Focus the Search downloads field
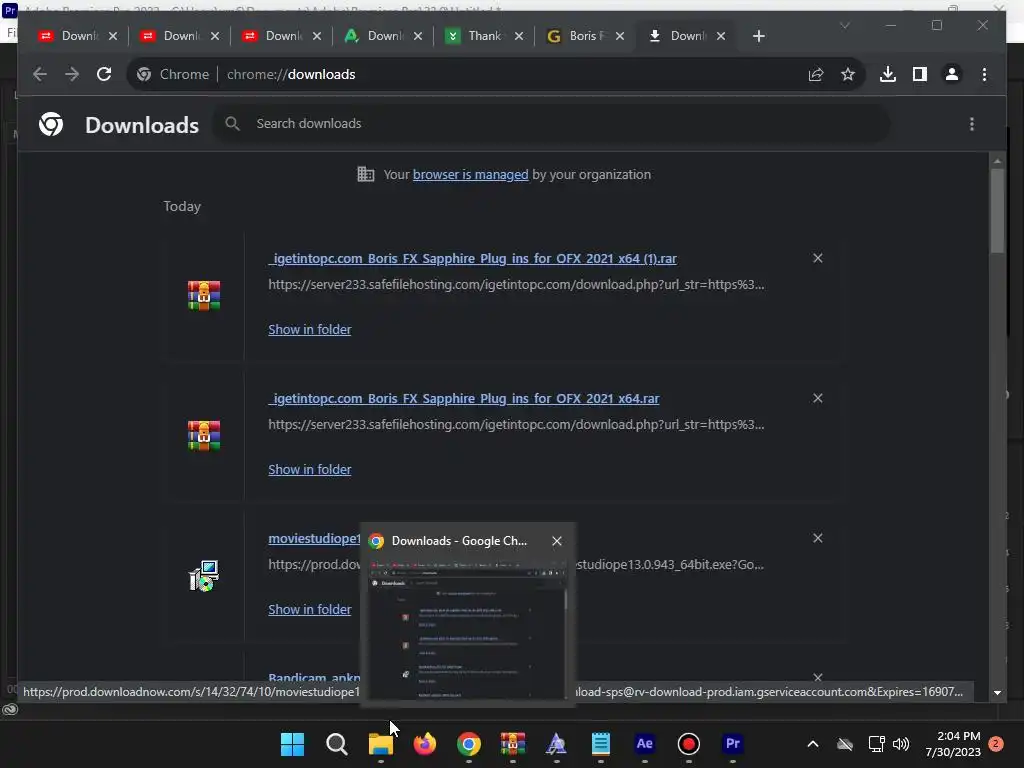 (x=552, y=123)
